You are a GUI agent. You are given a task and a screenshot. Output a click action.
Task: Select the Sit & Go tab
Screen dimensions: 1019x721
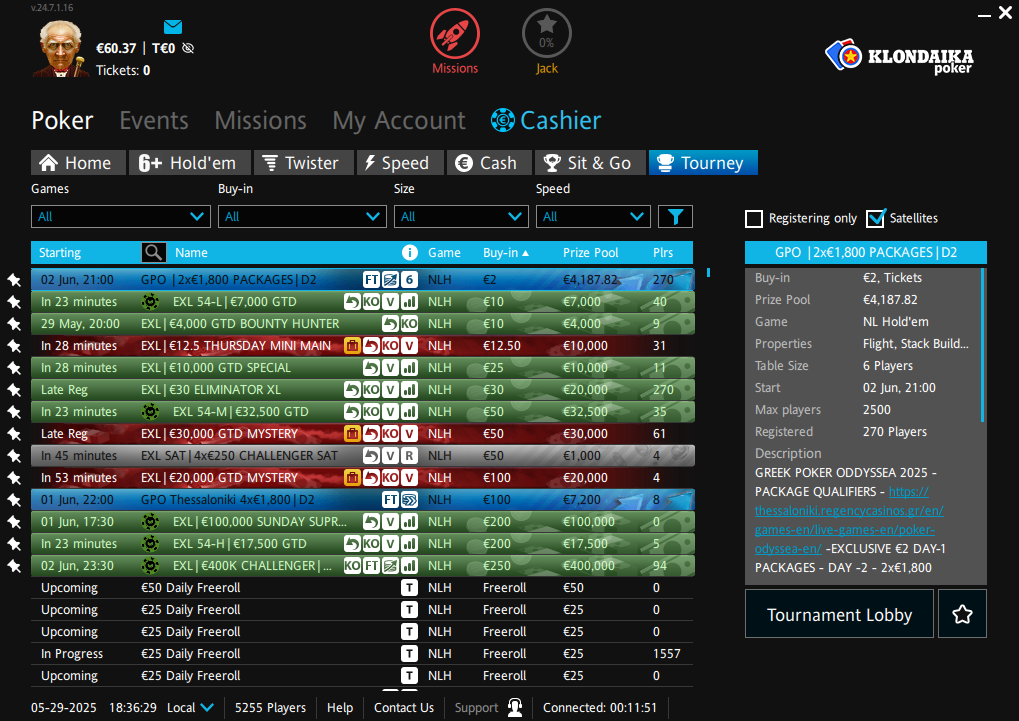(x=590, y=163)
